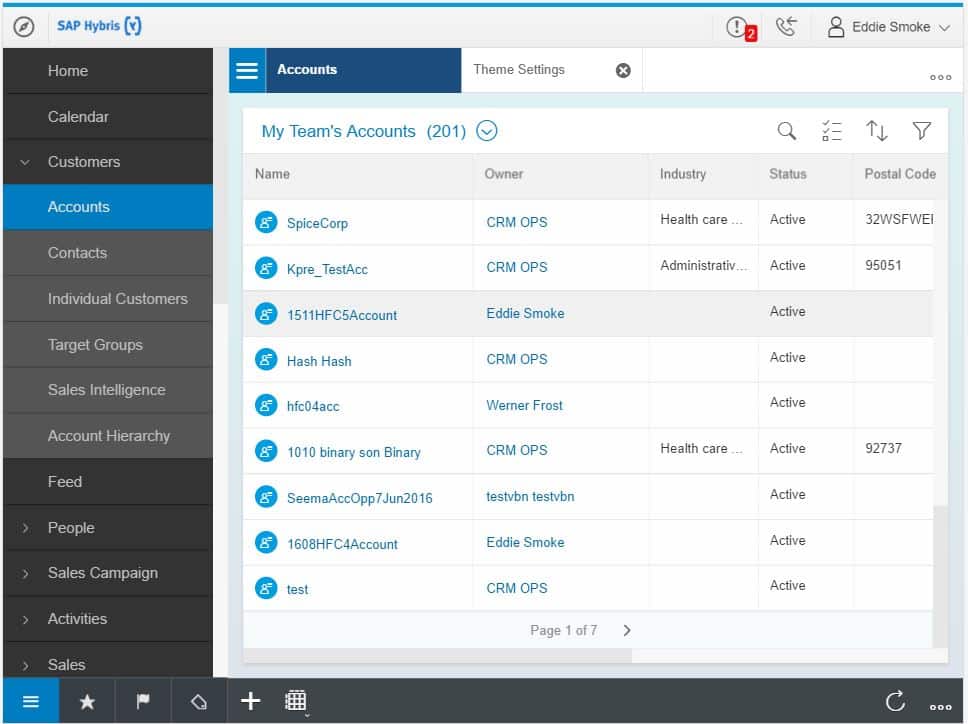This screenshot has width=968, height=724.
Task: Open the filter options for accounts
Action: tap(922, 130)
